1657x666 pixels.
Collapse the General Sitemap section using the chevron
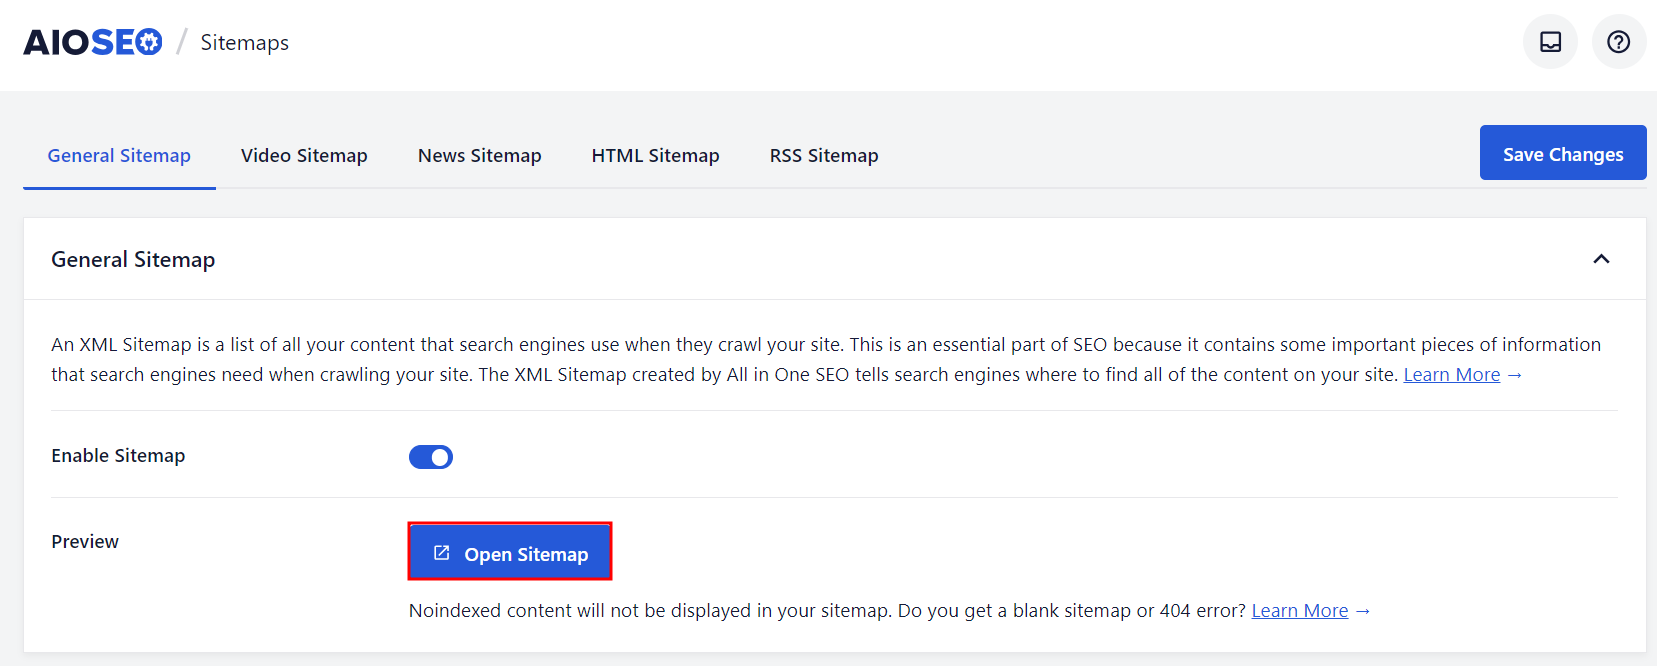(1601, 259)
